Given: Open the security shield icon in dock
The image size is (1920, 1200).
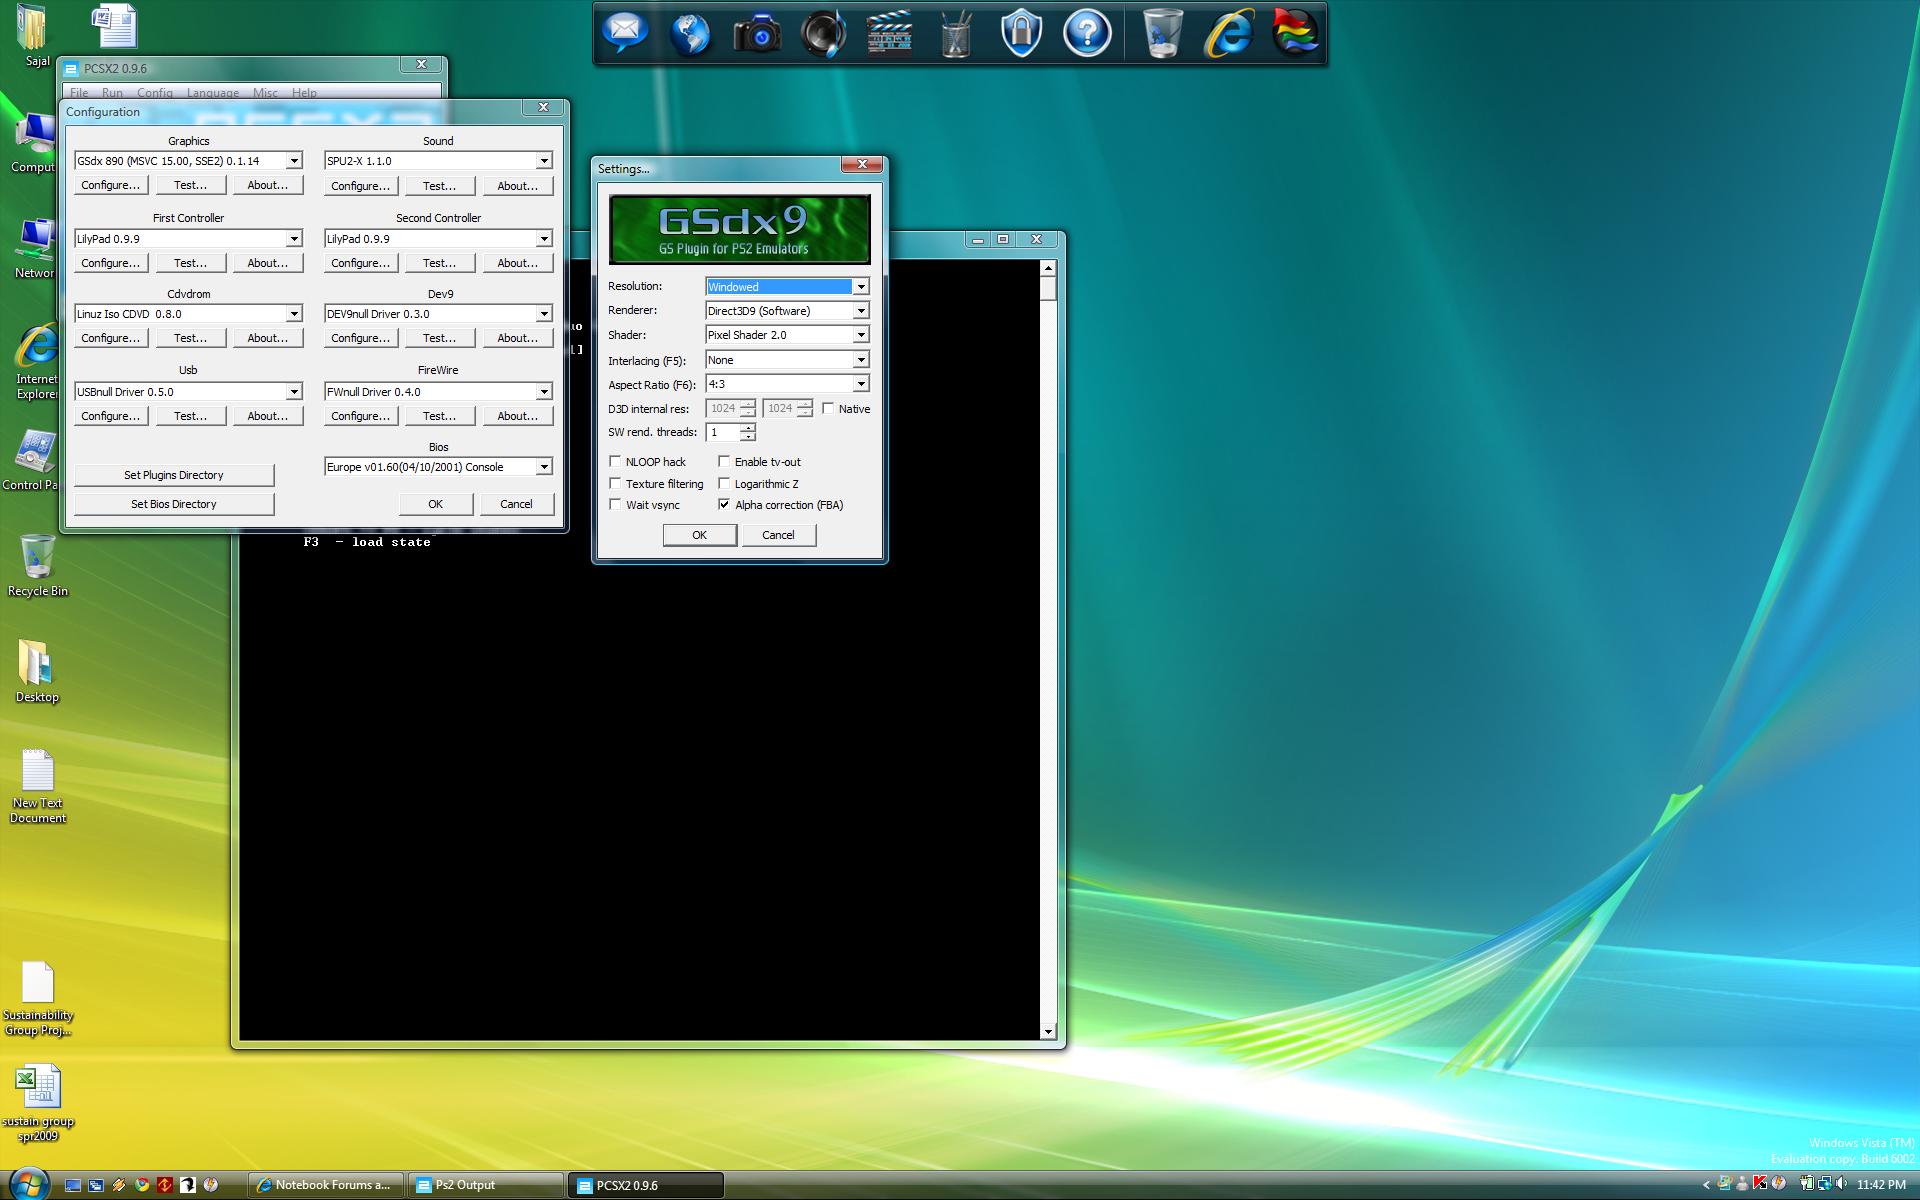Looking at the screenshot, I should 1021,33.
